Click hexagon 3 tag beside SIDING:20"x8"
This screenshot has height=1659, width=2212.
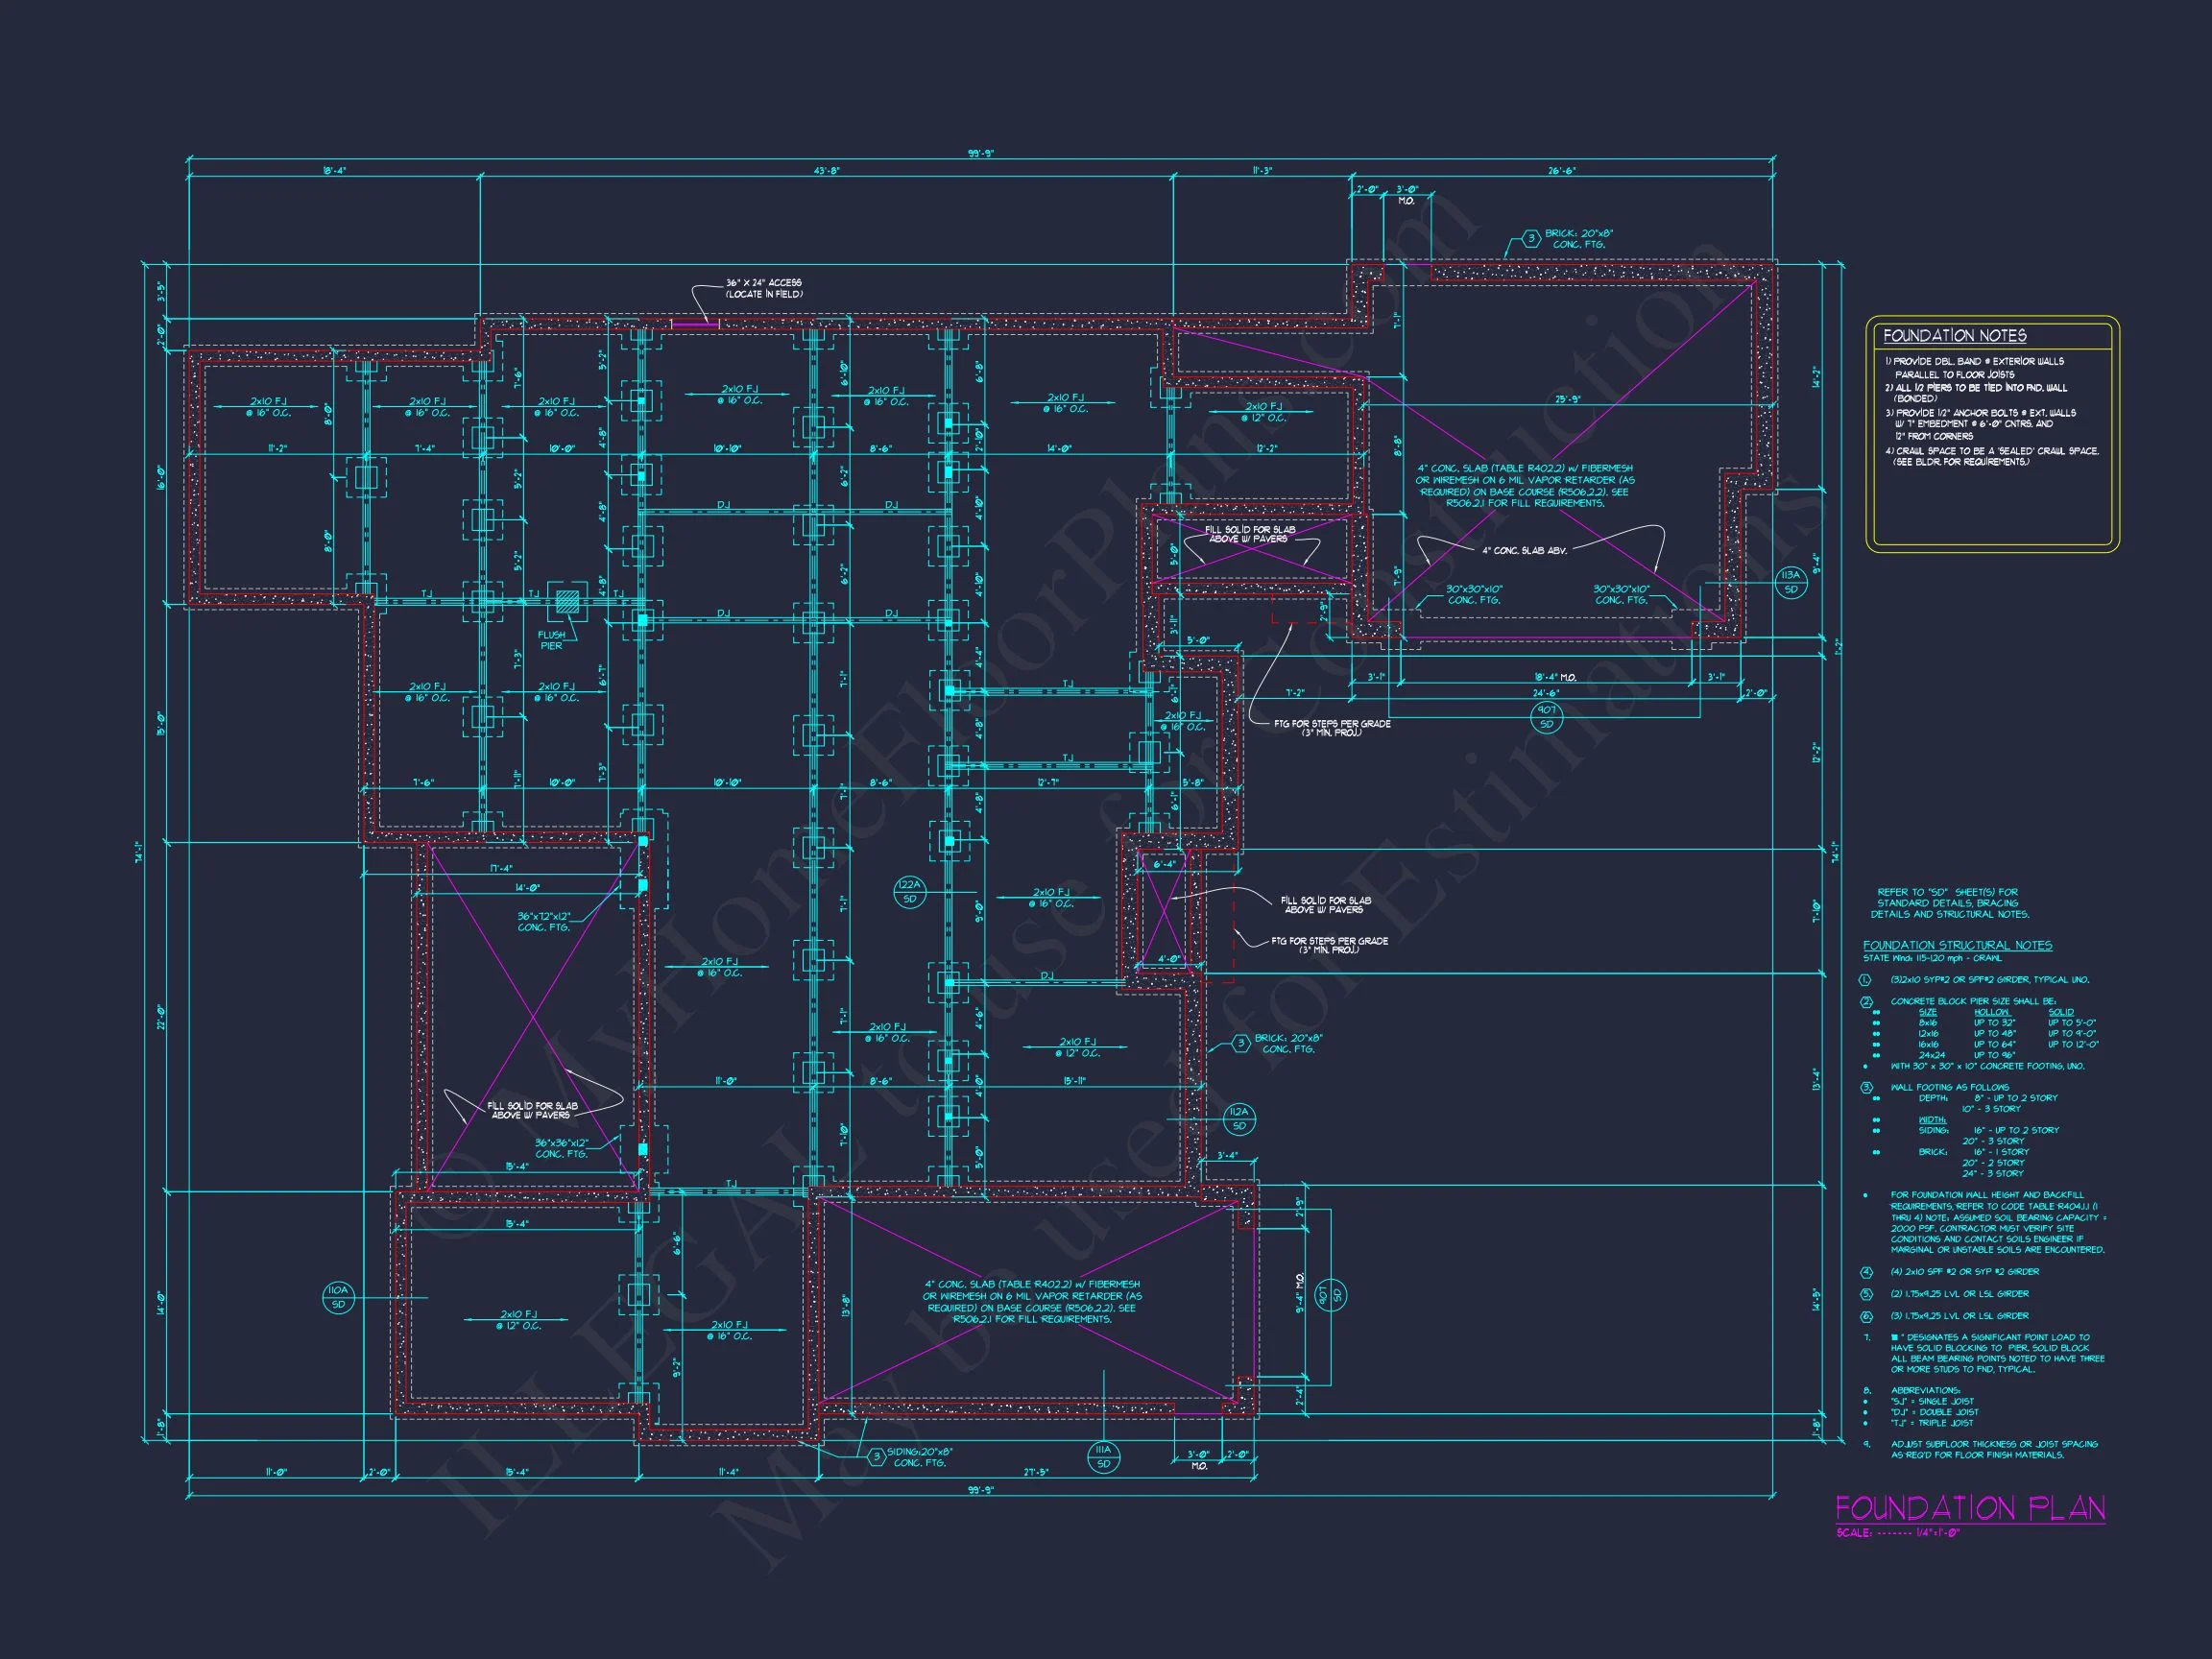(877, 1457)
